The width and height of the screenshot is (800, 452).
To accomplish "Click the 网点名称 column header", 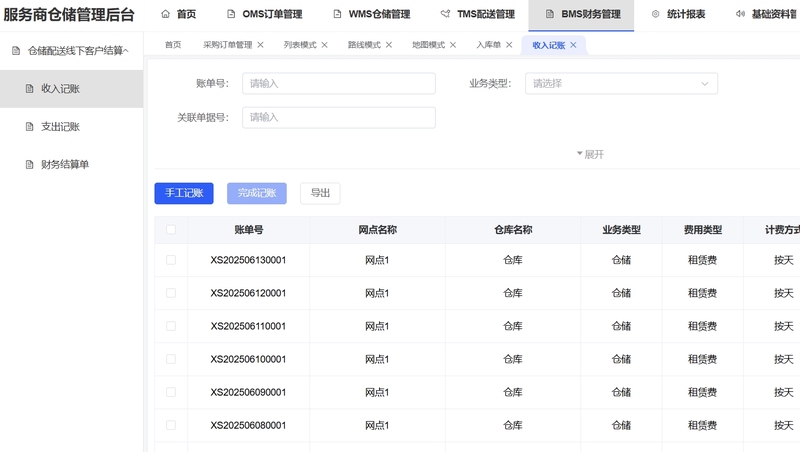I will pos(378,230).
